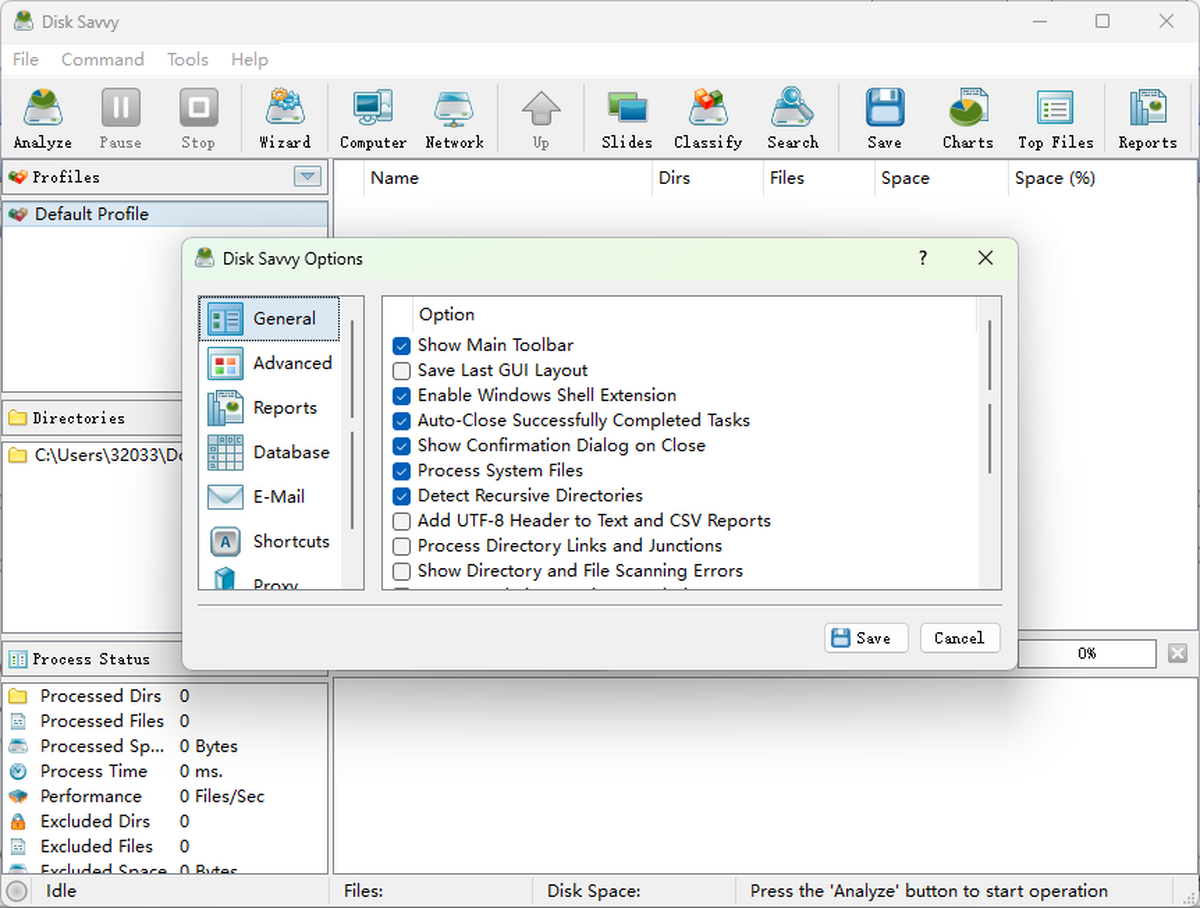Image resolution: width=1200 pixels, height=908 pixels.
Task: Click the Computer toolbar icon
Action: point(372,117)
